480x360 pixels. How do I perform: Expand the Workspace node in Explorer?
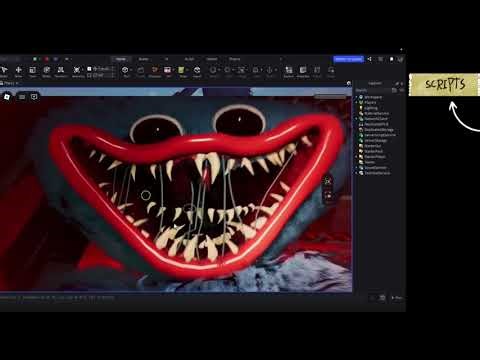356,97
